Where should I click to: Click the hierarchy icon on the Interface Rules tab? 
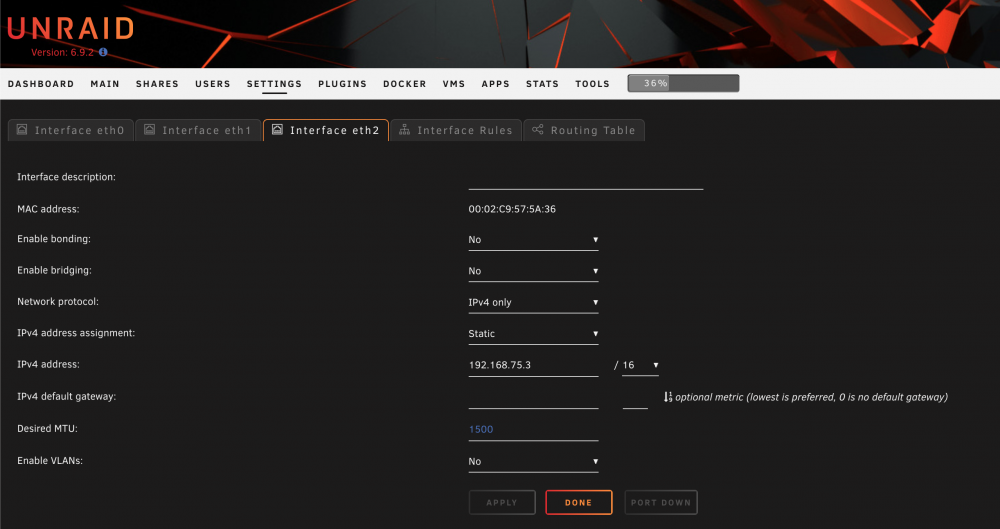click(404, 130)
